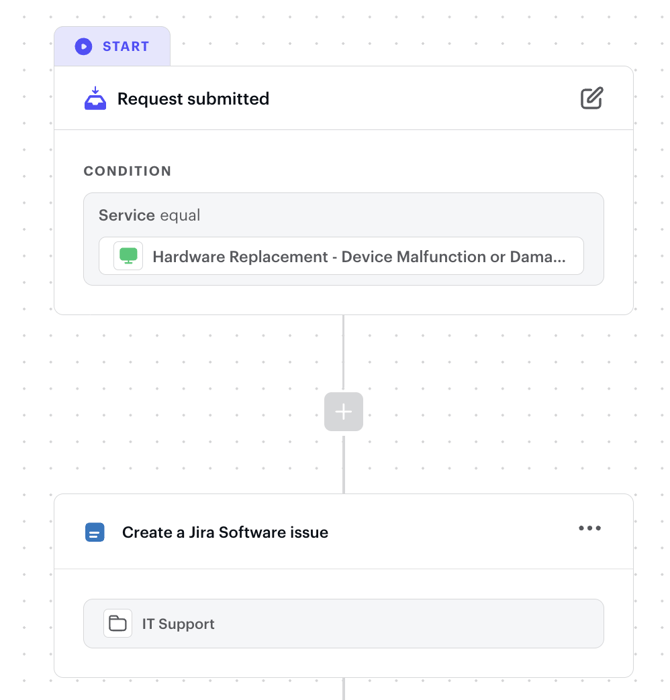The width and height of the screenshot is (670, 700).
Task: Select the Service equal condition box
Action: tap(343, 239)
